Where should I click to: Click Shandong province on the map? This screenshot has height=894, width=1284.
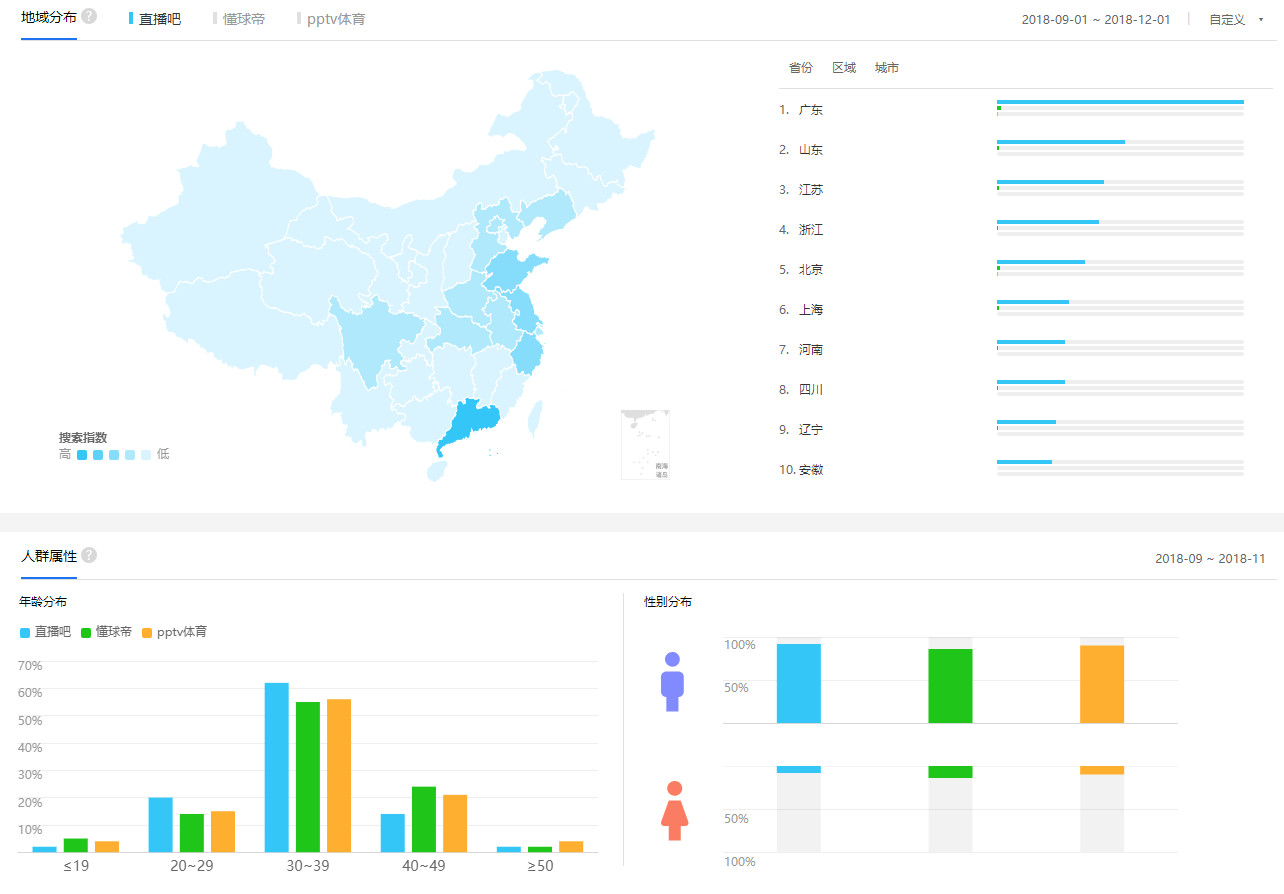[x=513, y=272]
